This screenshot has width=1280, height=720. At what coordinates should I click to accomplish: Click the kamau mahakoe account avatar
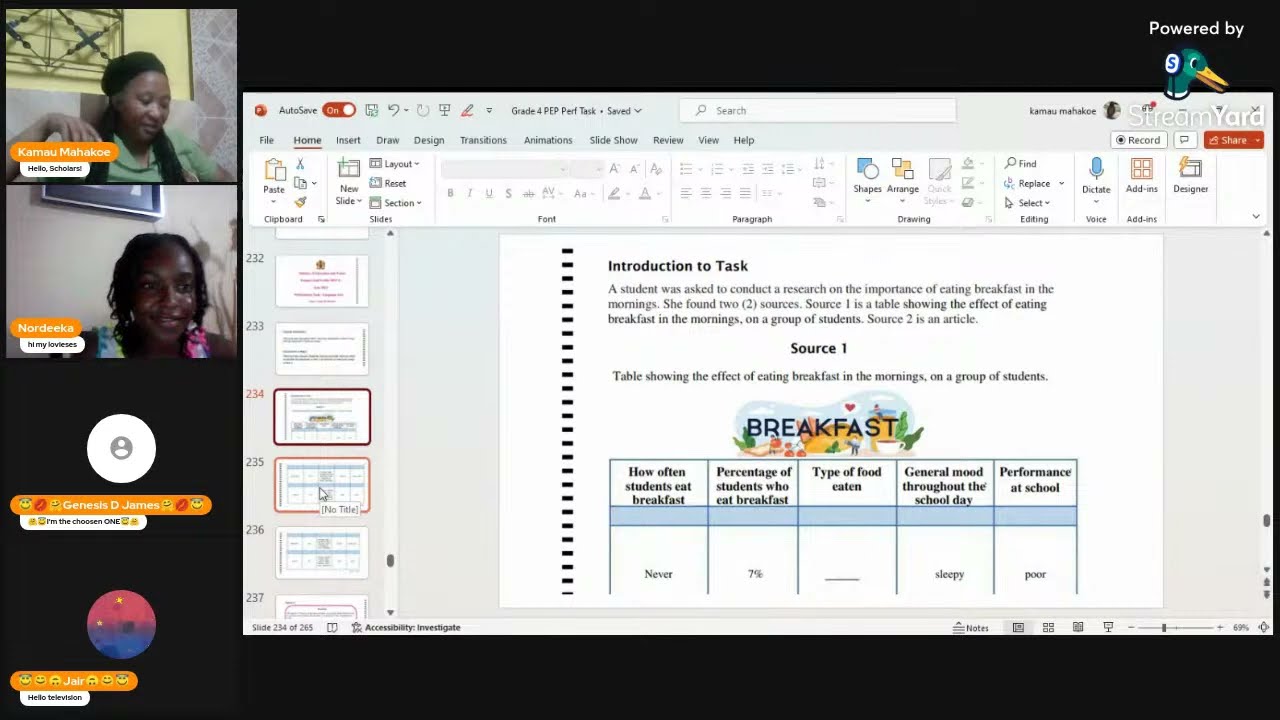click(x=1111, y=110)
